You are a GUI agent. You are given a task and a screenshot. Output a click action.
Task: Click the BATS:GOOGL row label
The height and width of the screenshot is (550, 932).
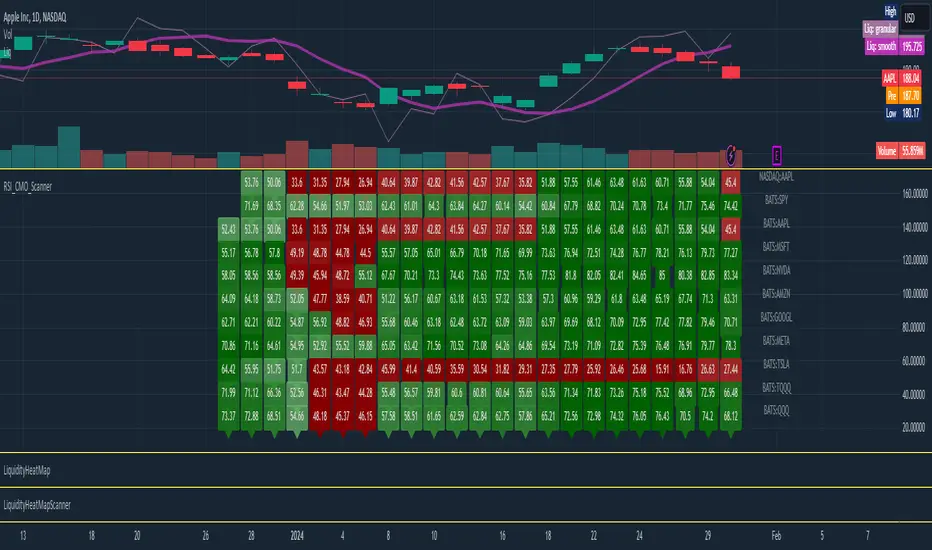point(776,317)
